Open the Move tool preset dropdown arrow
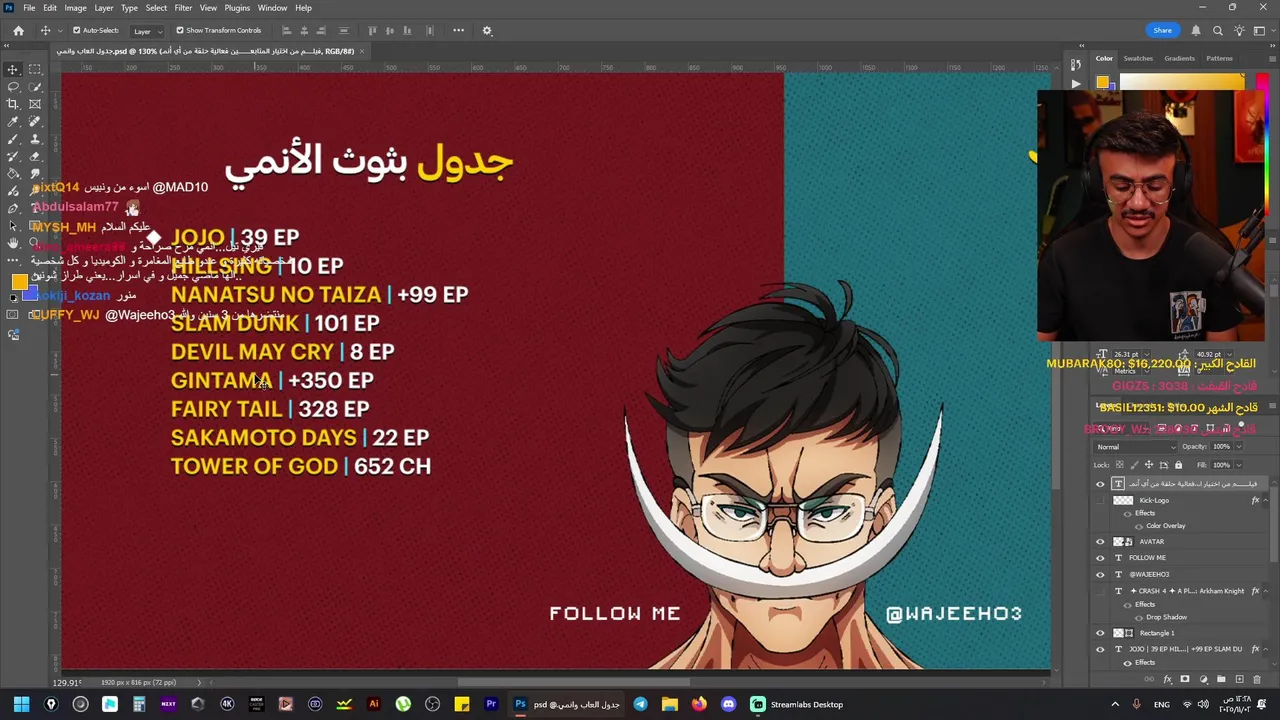 click(x=59, y=31)
